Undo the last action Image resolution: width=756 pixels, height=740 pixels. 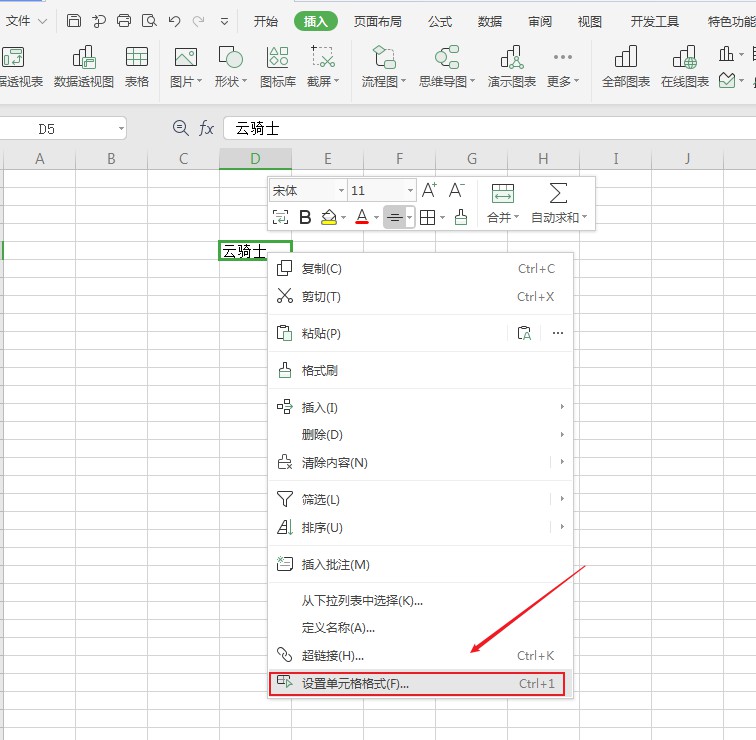click(174, 21)
